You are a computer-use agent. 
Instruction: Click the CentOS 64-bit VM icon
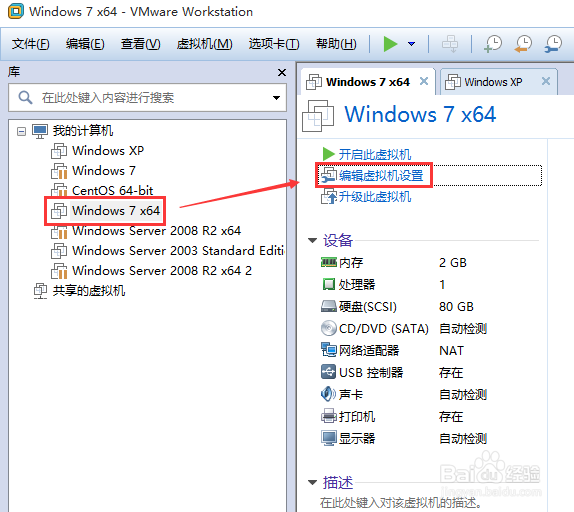pyautogui.click(x=59, y=190)
